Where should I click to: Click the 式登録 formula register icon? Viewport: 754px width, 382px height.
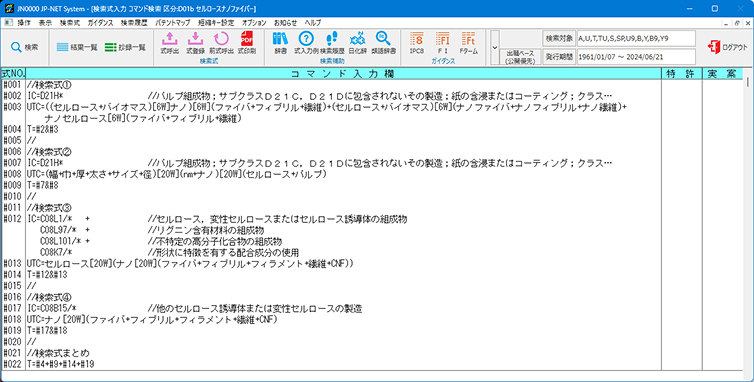(x=195, y=42)
